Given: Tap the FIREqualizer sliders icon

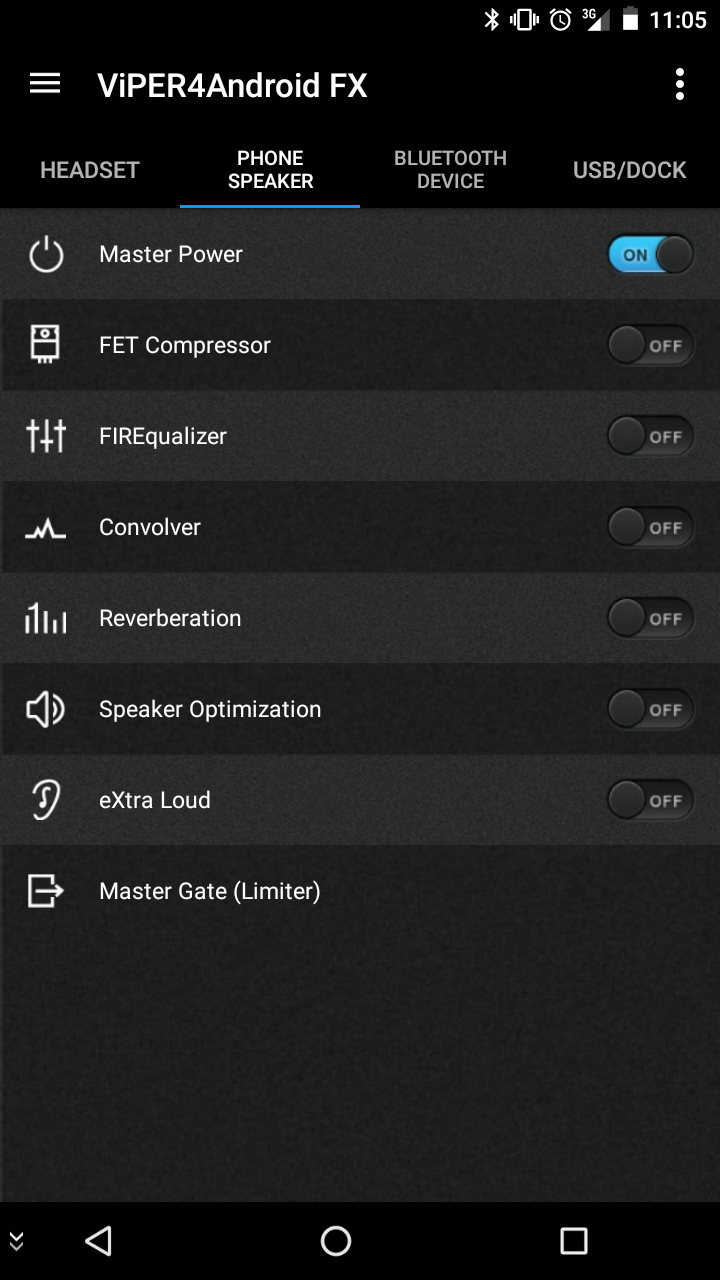Looking at the screenshot, I should 46,436.
